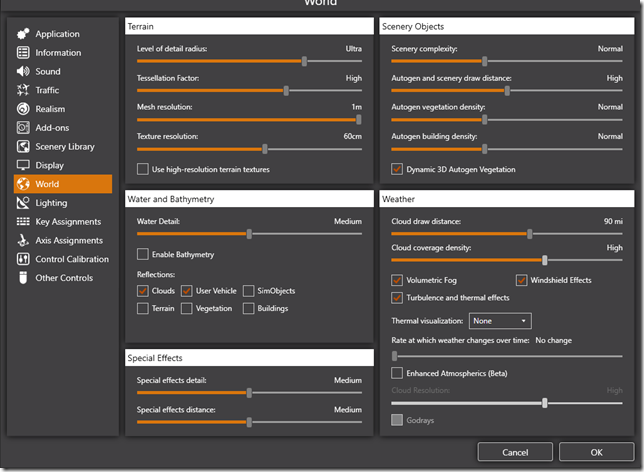Uncheck Clouds reflections
Viewport: 644px width, 472px height.
[143, 291]
